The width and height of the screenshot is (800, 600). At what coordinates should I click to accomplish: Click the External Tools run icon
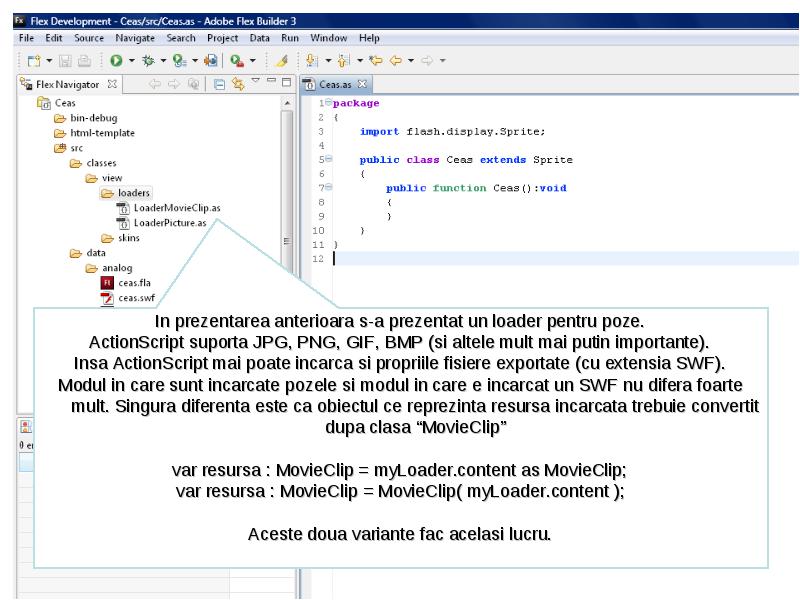tap(237, 61)
